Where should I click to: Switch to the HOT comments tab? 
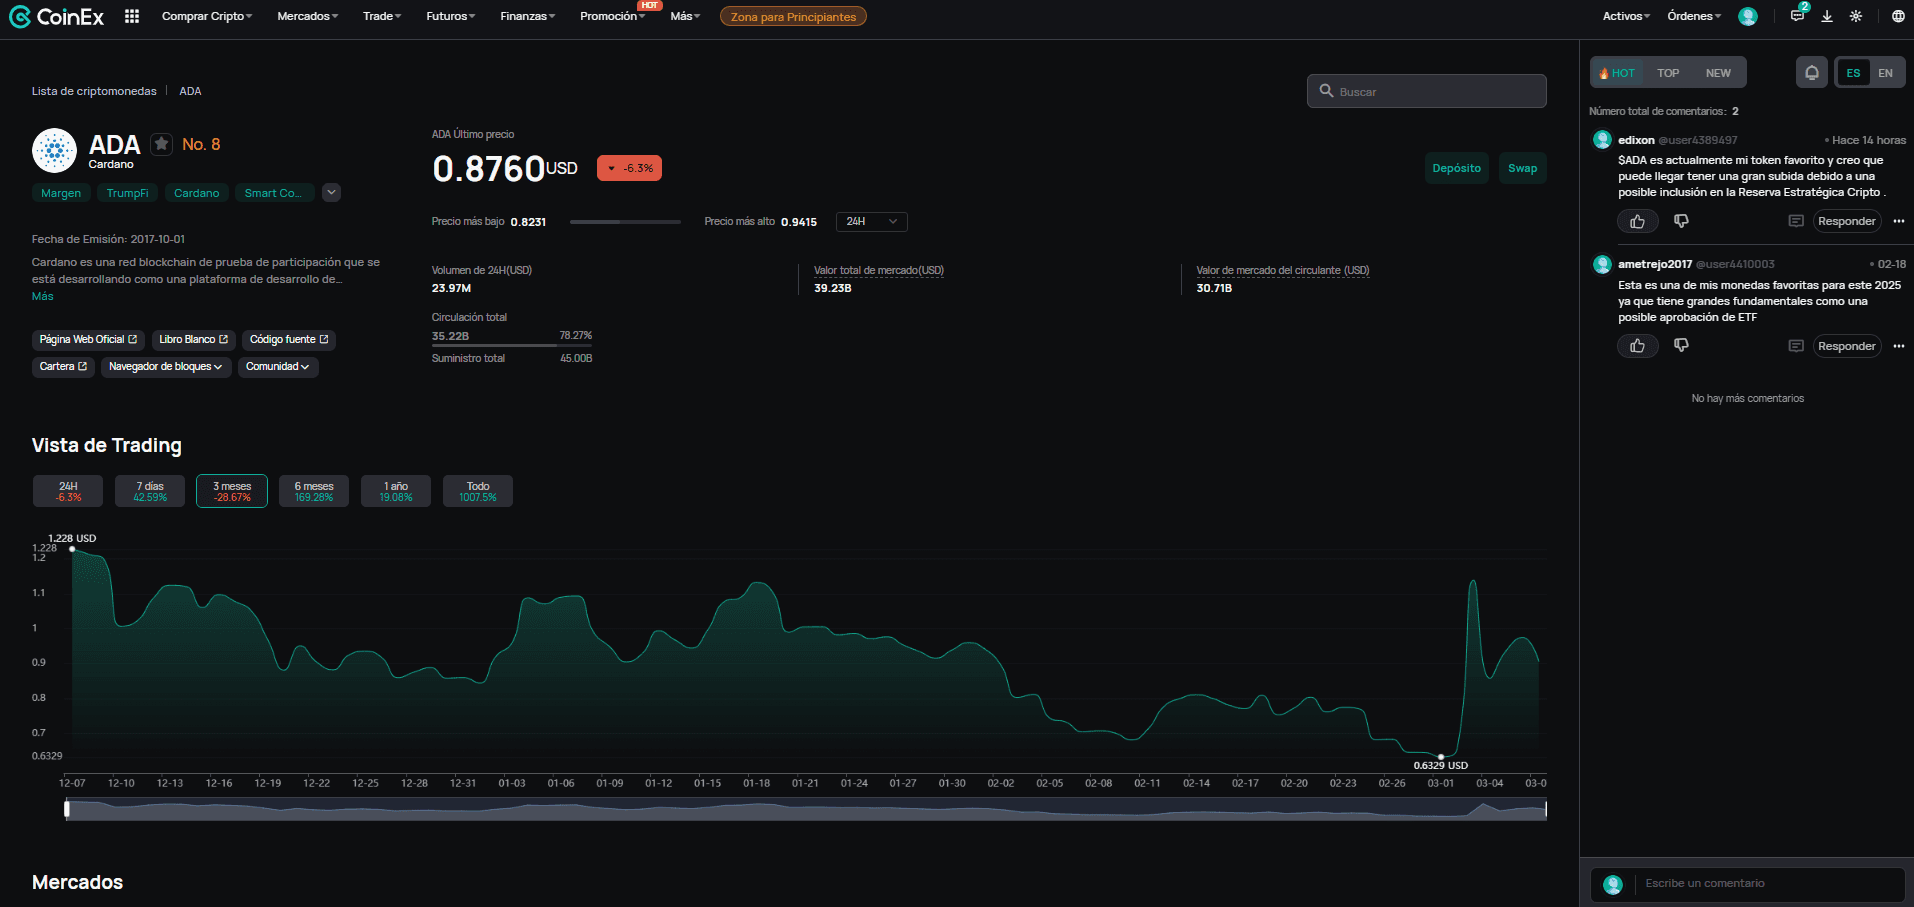tap(1617, 73)
